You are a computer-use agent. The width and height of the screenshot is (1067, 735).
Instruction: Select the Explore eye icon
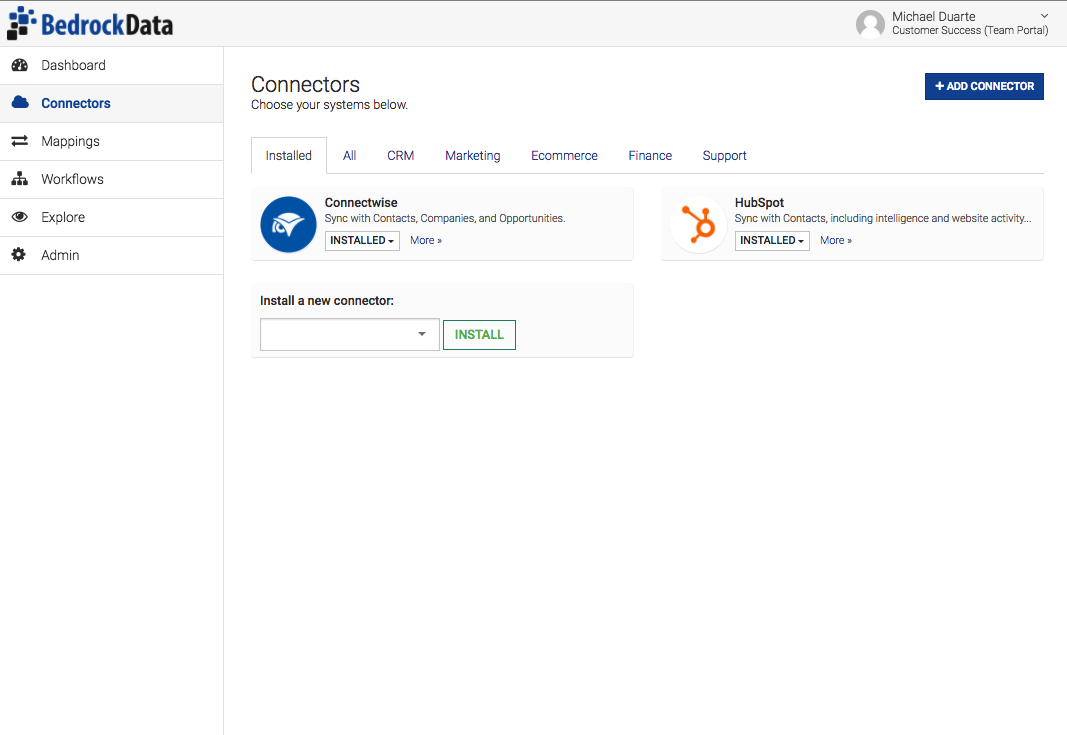(x=20, y=216)
